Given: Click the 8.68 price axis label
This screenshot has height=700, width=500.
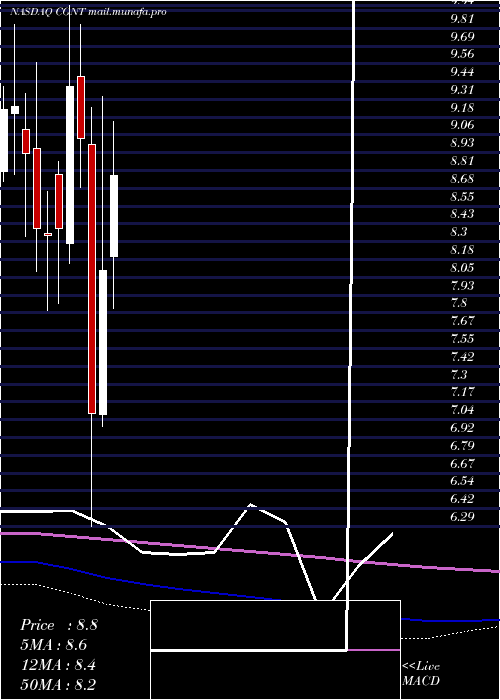Looking at the screenshot, I should 462,179.
